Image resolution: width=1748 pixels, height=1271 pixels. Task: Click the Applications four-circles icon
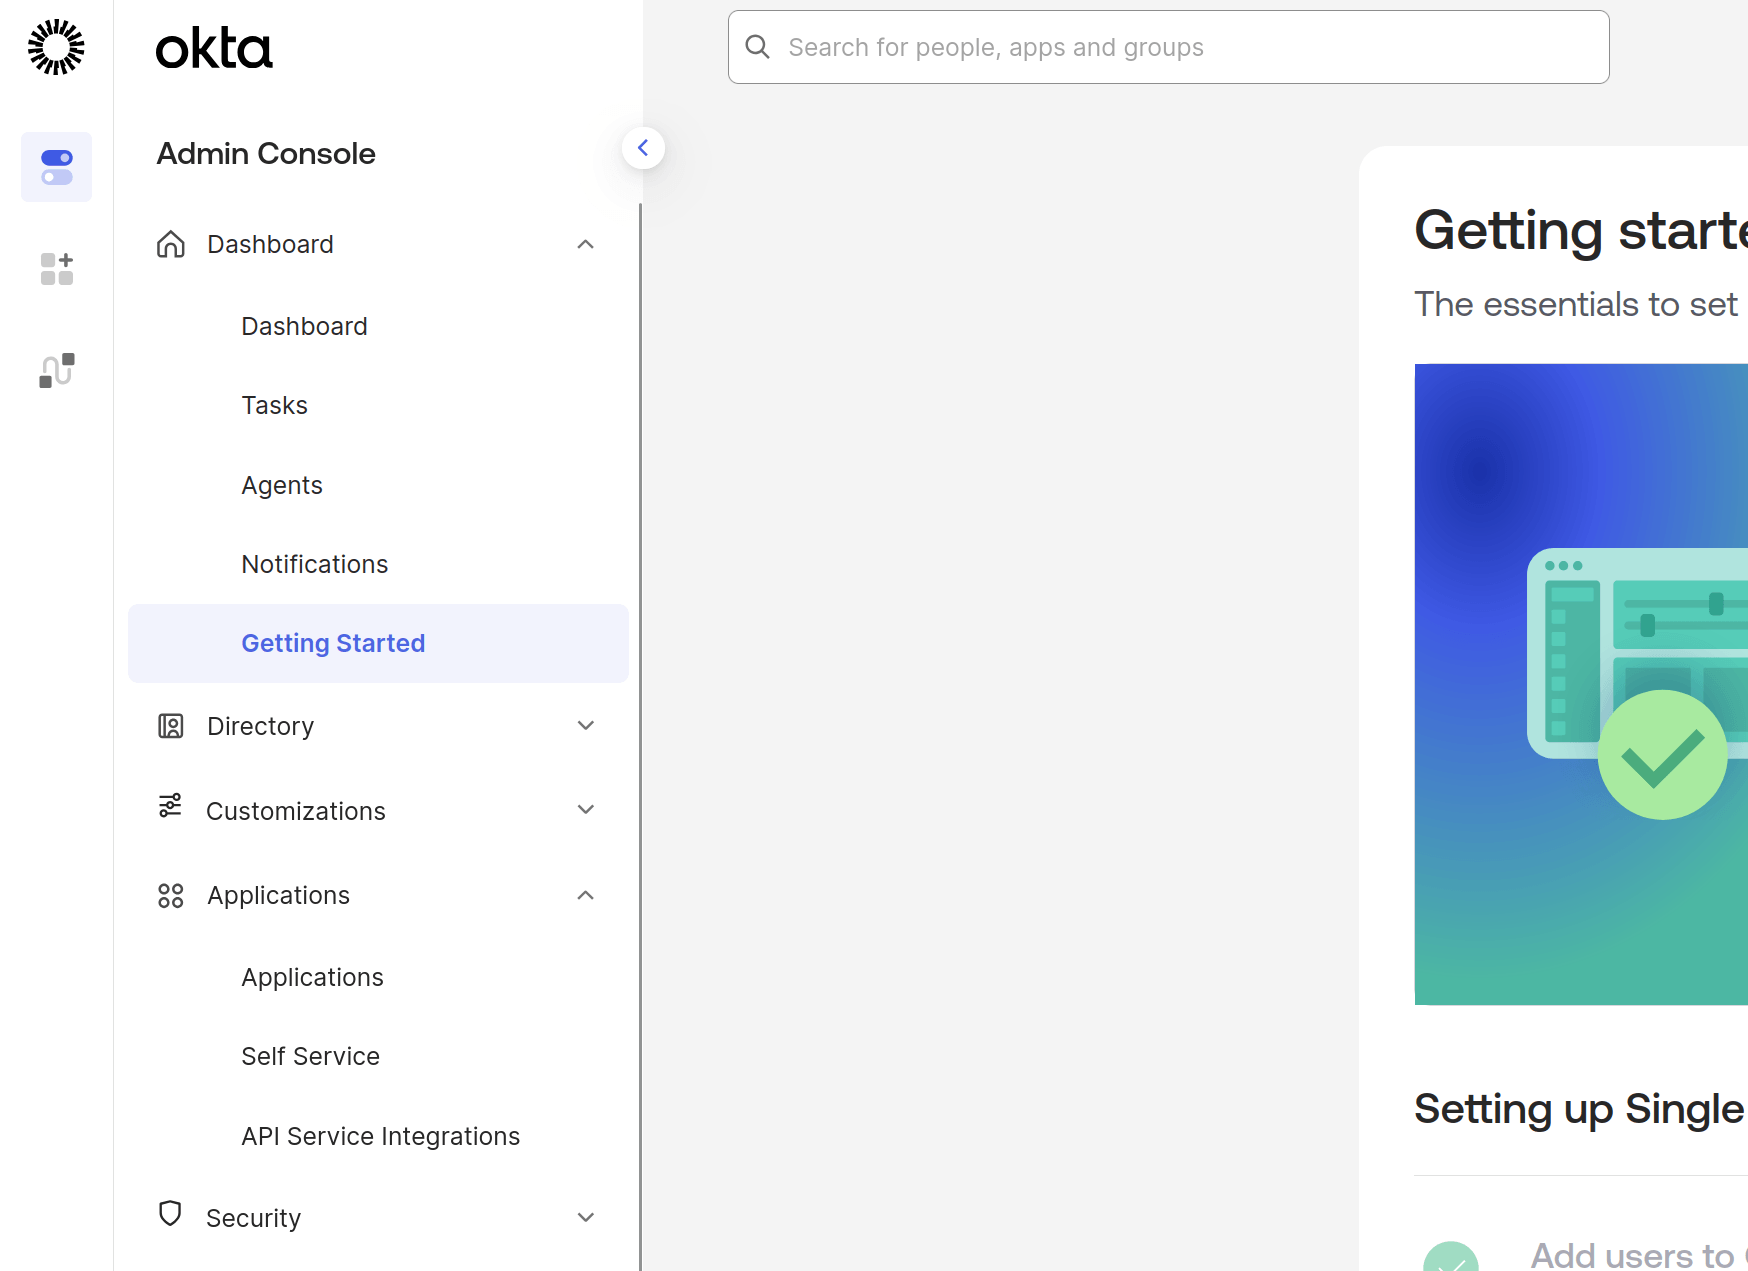pyautogui.click(x=171, y=895)
